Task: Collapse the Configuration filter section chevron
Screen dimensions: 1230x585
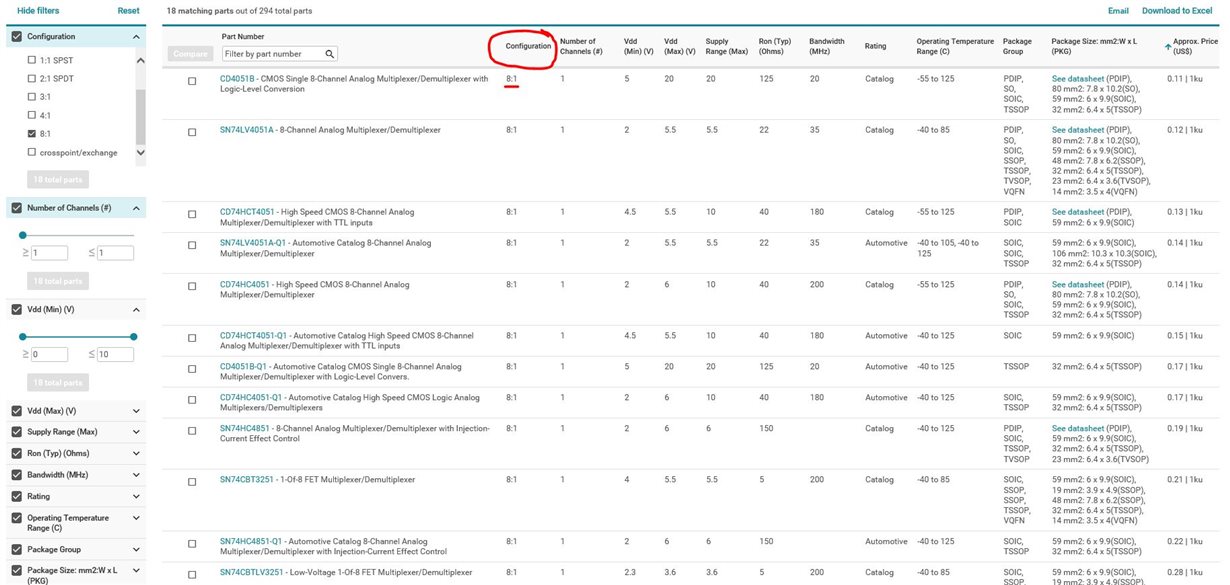Action: (x=136, y=37)
